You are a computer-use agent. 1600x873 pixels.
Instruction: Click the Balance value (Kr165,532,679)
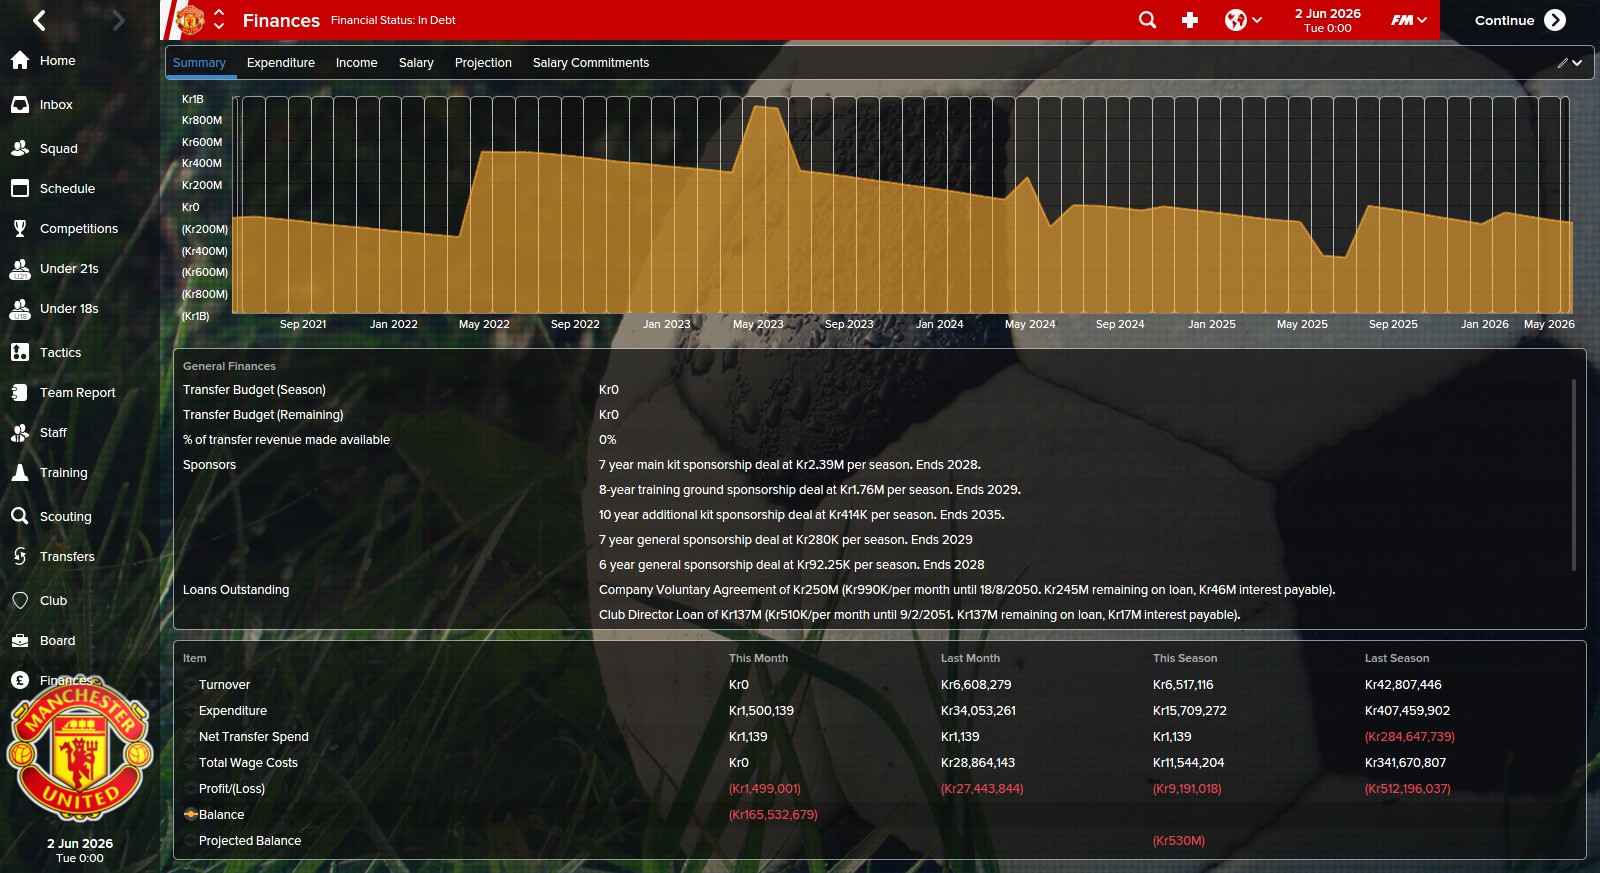773,815
